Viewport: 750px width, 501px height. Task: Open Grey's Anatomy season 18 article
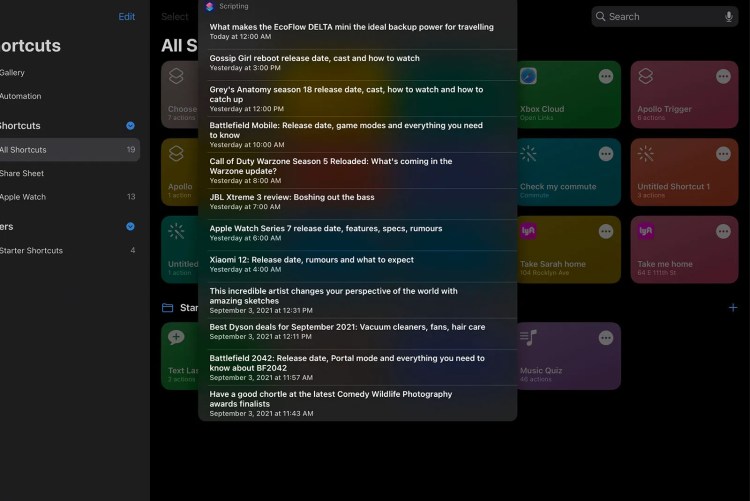[x=357, y=99]
